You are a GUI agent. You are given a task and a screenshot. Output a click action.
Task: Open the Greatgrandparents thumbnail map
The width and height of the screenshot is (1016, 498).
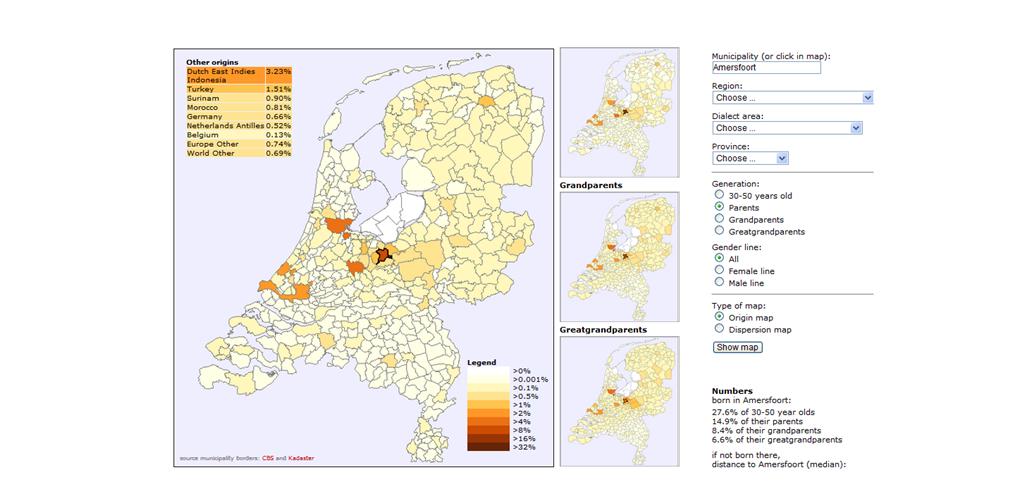click(619, 401)
